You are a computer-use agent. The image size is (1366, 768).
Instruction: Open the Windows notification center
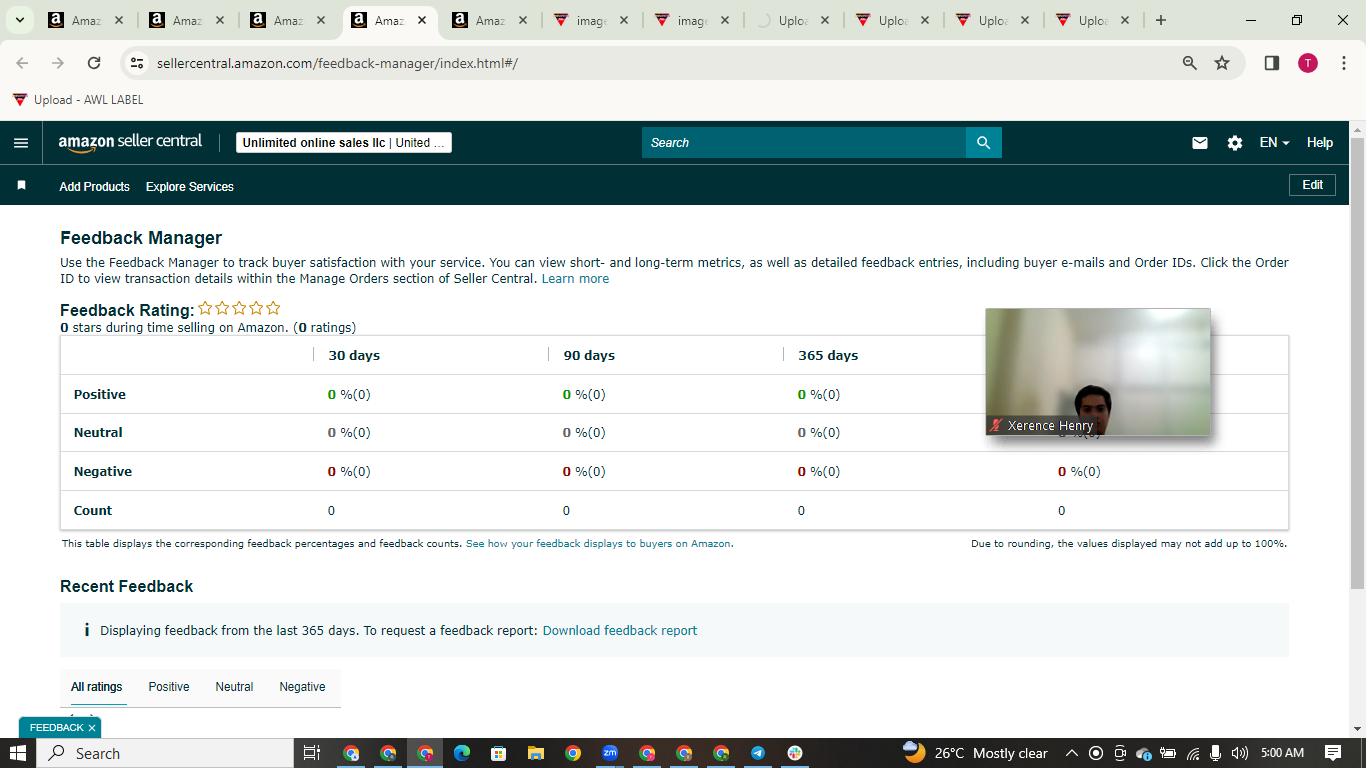pyautogui.click(x=1333, y=753)
